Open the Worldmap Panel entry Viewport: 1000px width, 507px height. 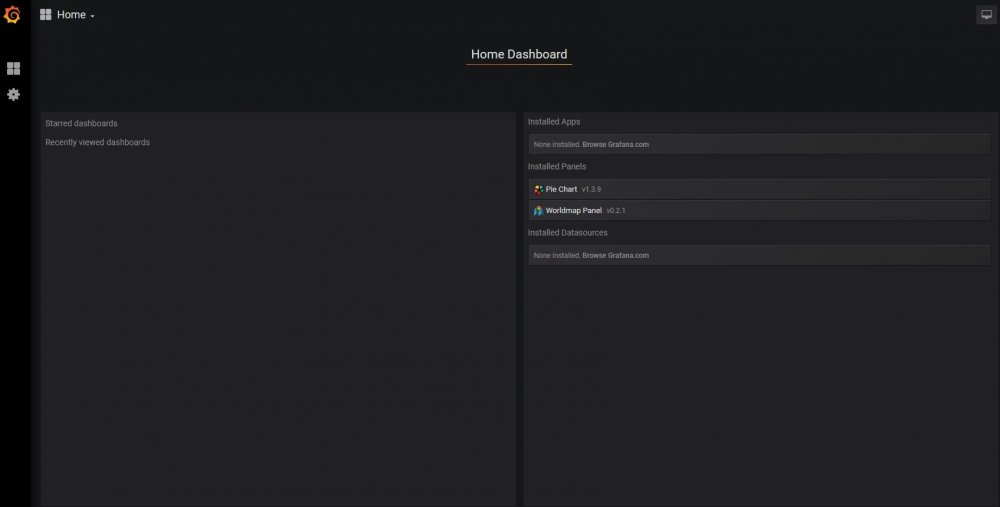tap(760, 210)
